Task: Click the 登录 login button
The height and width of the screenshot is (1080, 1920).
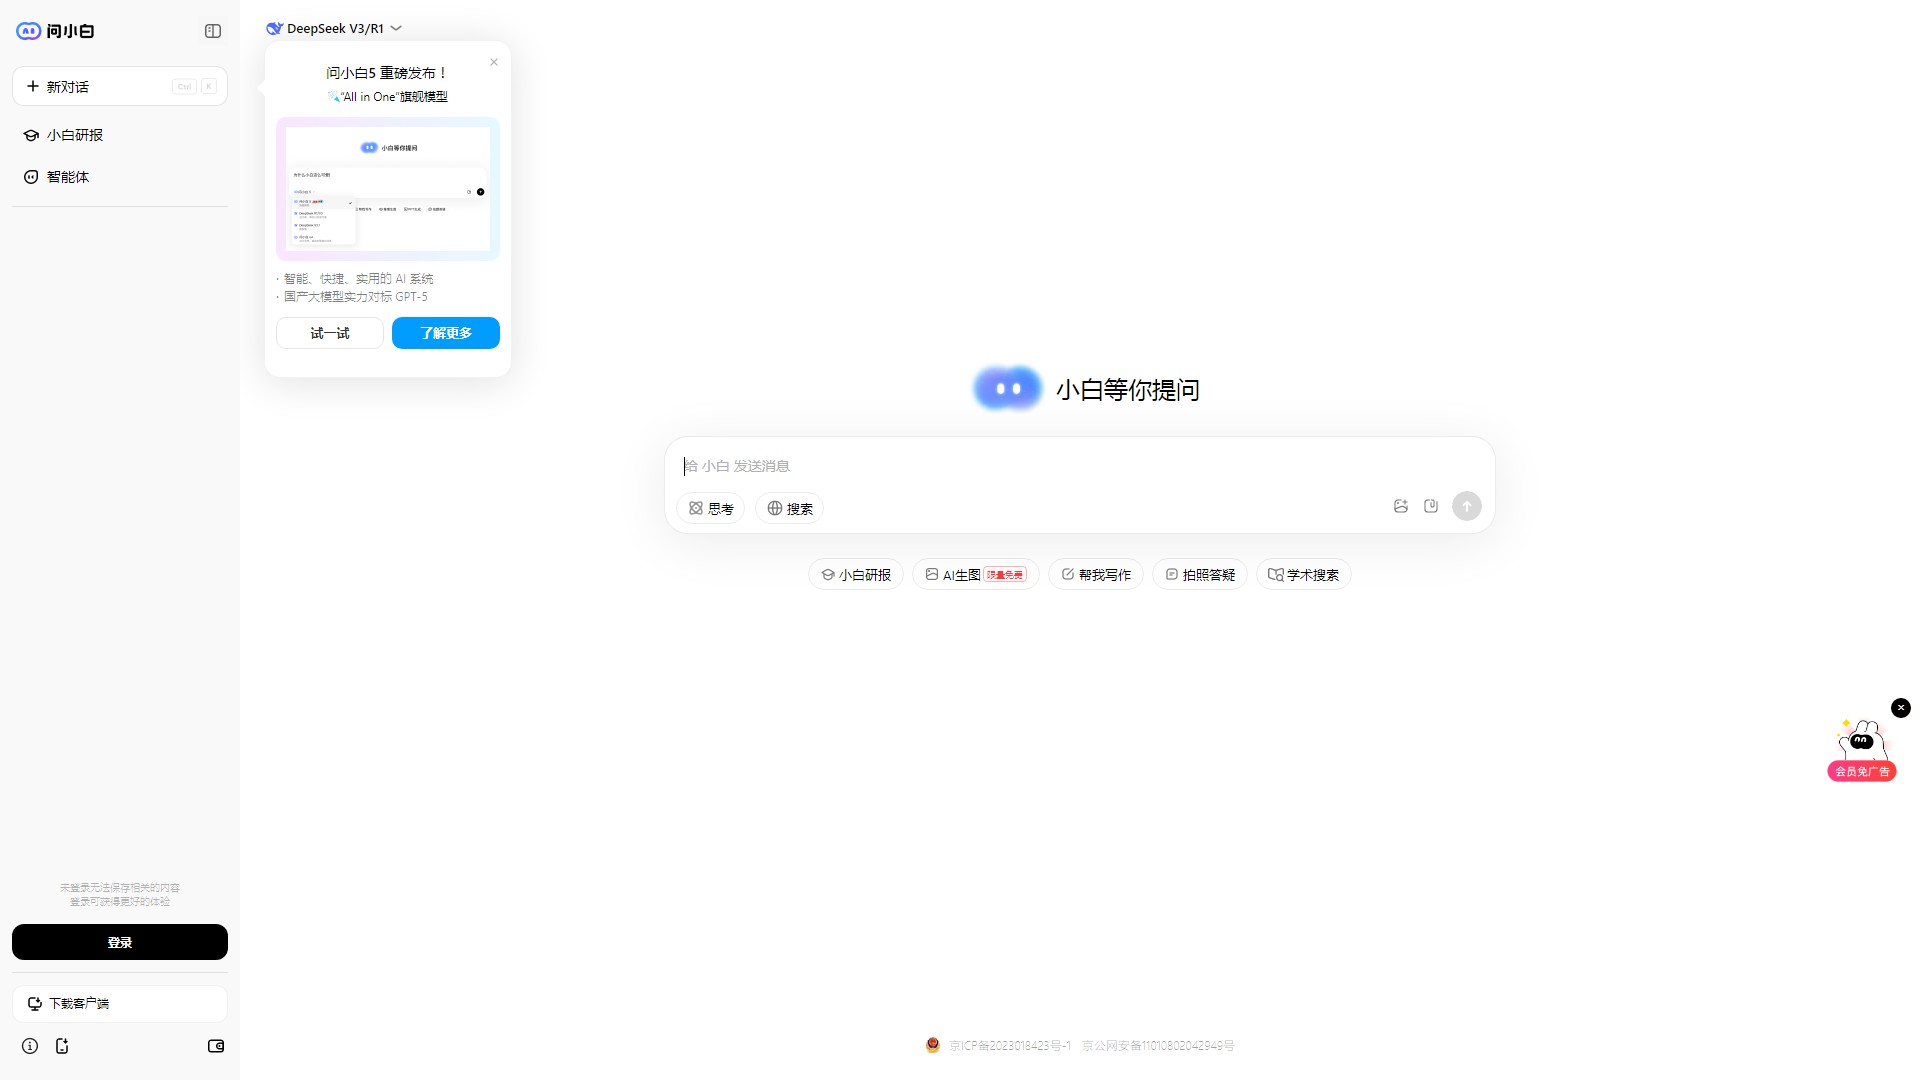Action: (120, 941)
